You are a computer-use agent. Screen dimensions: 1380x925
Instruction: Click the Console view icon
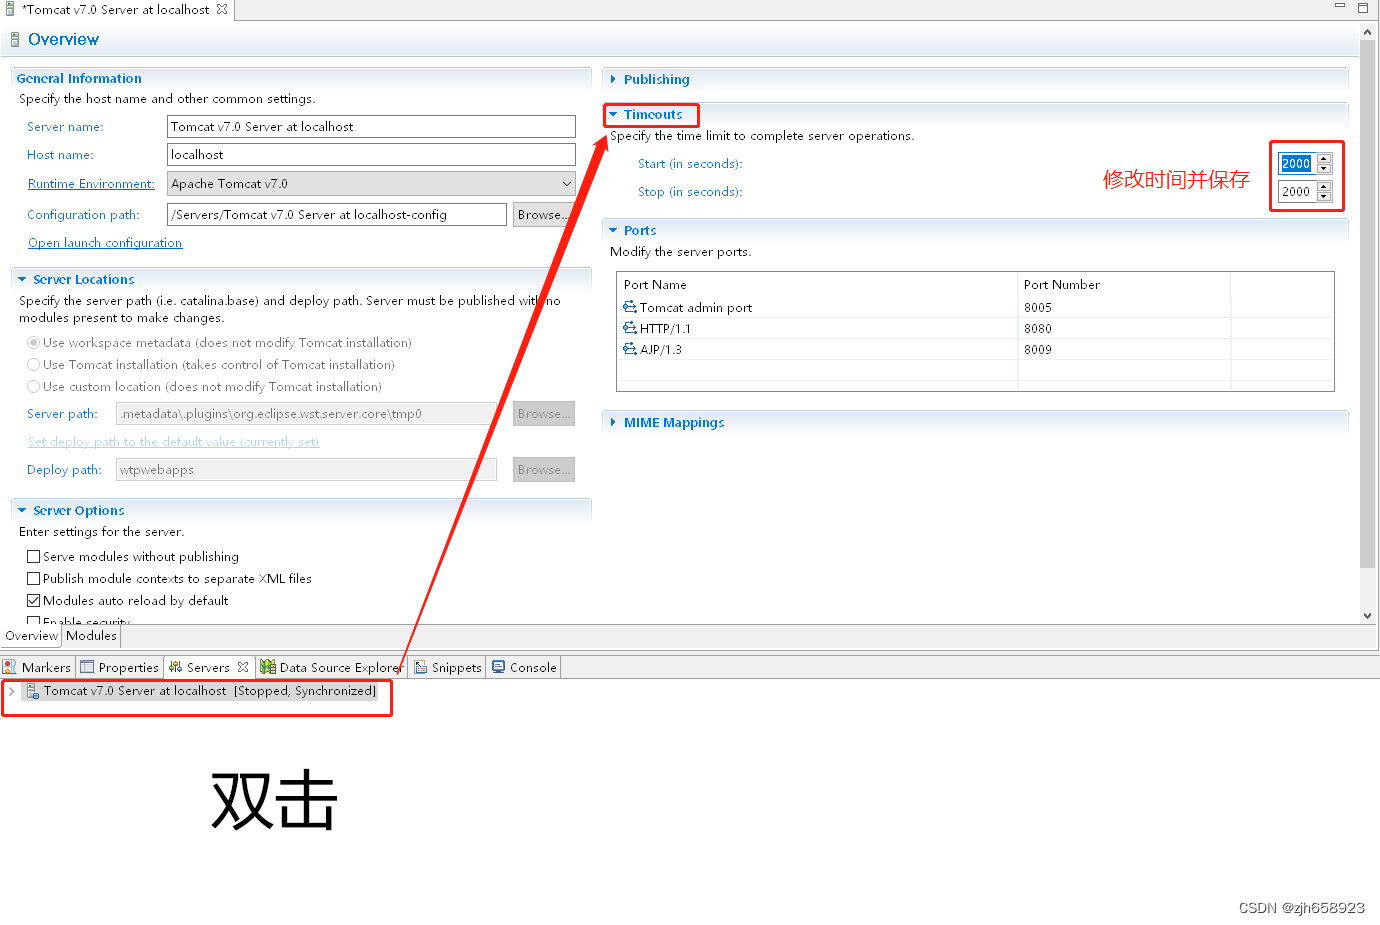(x=499, y=667)
